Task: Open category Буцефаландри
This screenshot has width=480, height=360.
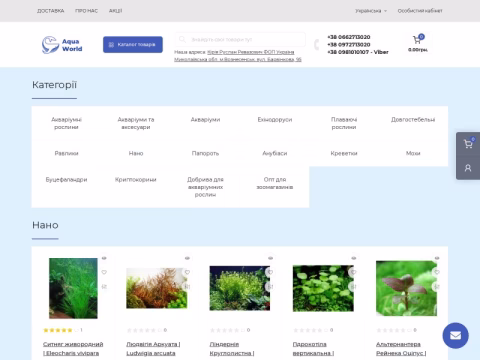Action: (x=66, y=179)
